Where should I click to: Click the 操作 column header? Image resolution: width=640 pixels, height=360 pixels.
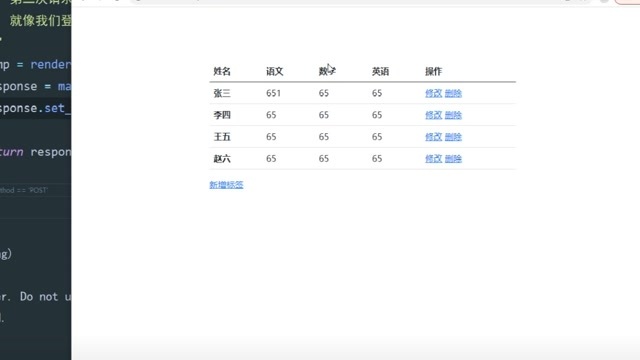433,71
